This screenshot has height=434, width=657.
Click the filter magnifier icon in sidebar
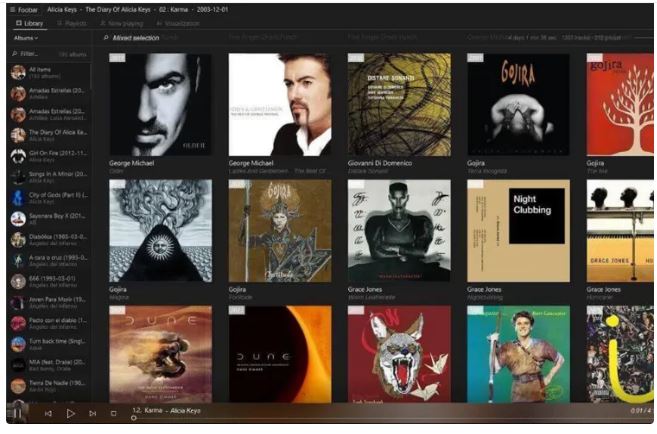coord(14,54)
